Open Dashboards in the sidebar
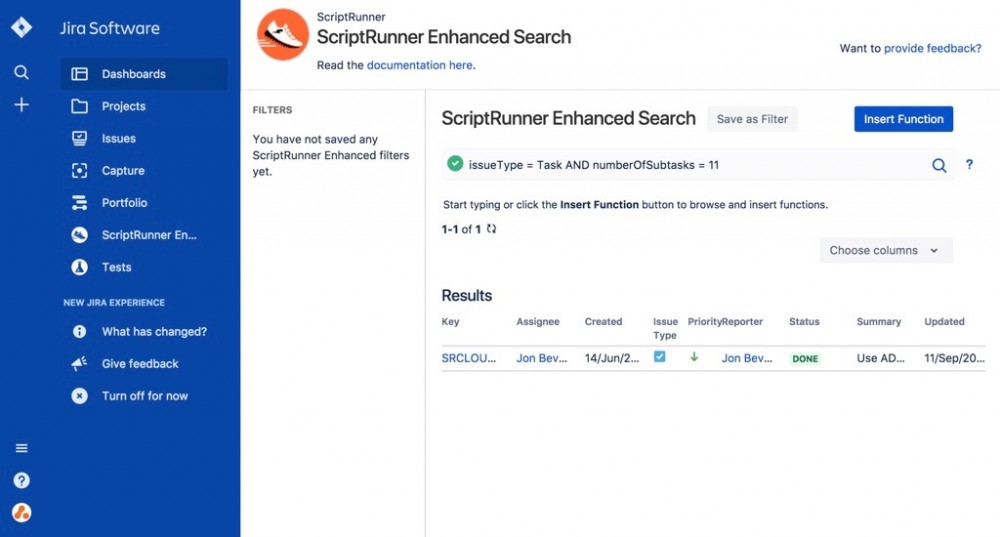The image size is (1000, 537). point(133,74)
